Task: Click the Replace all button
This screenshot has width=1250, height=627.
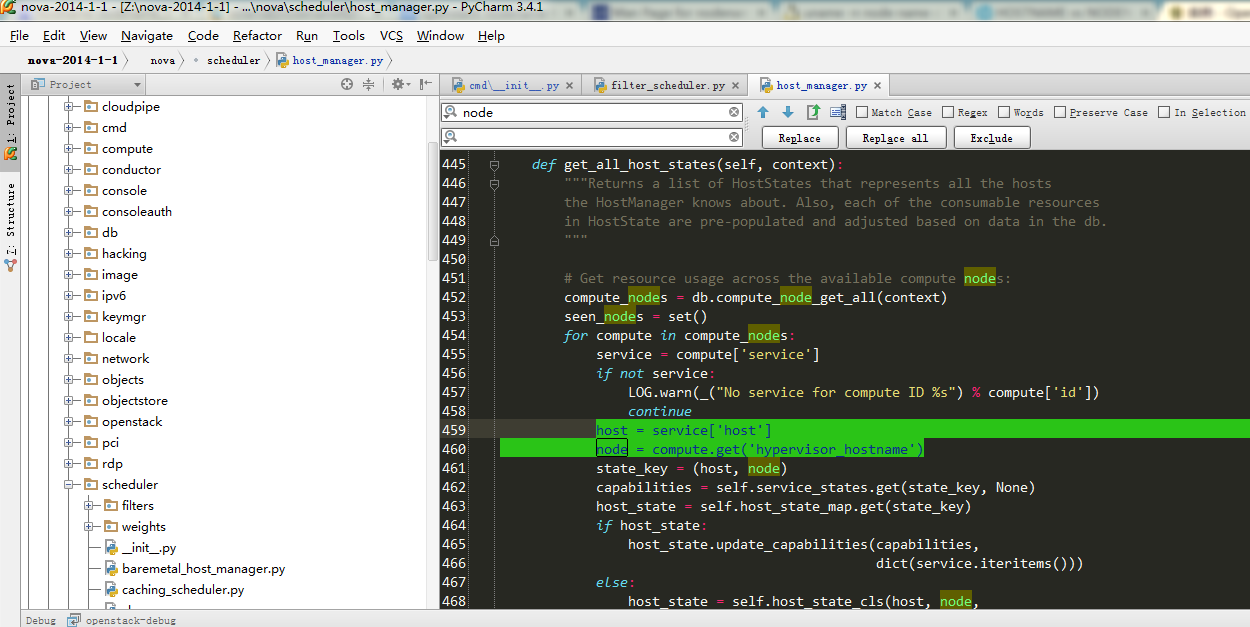Action: pyautogui.click(x=895, y=138)
